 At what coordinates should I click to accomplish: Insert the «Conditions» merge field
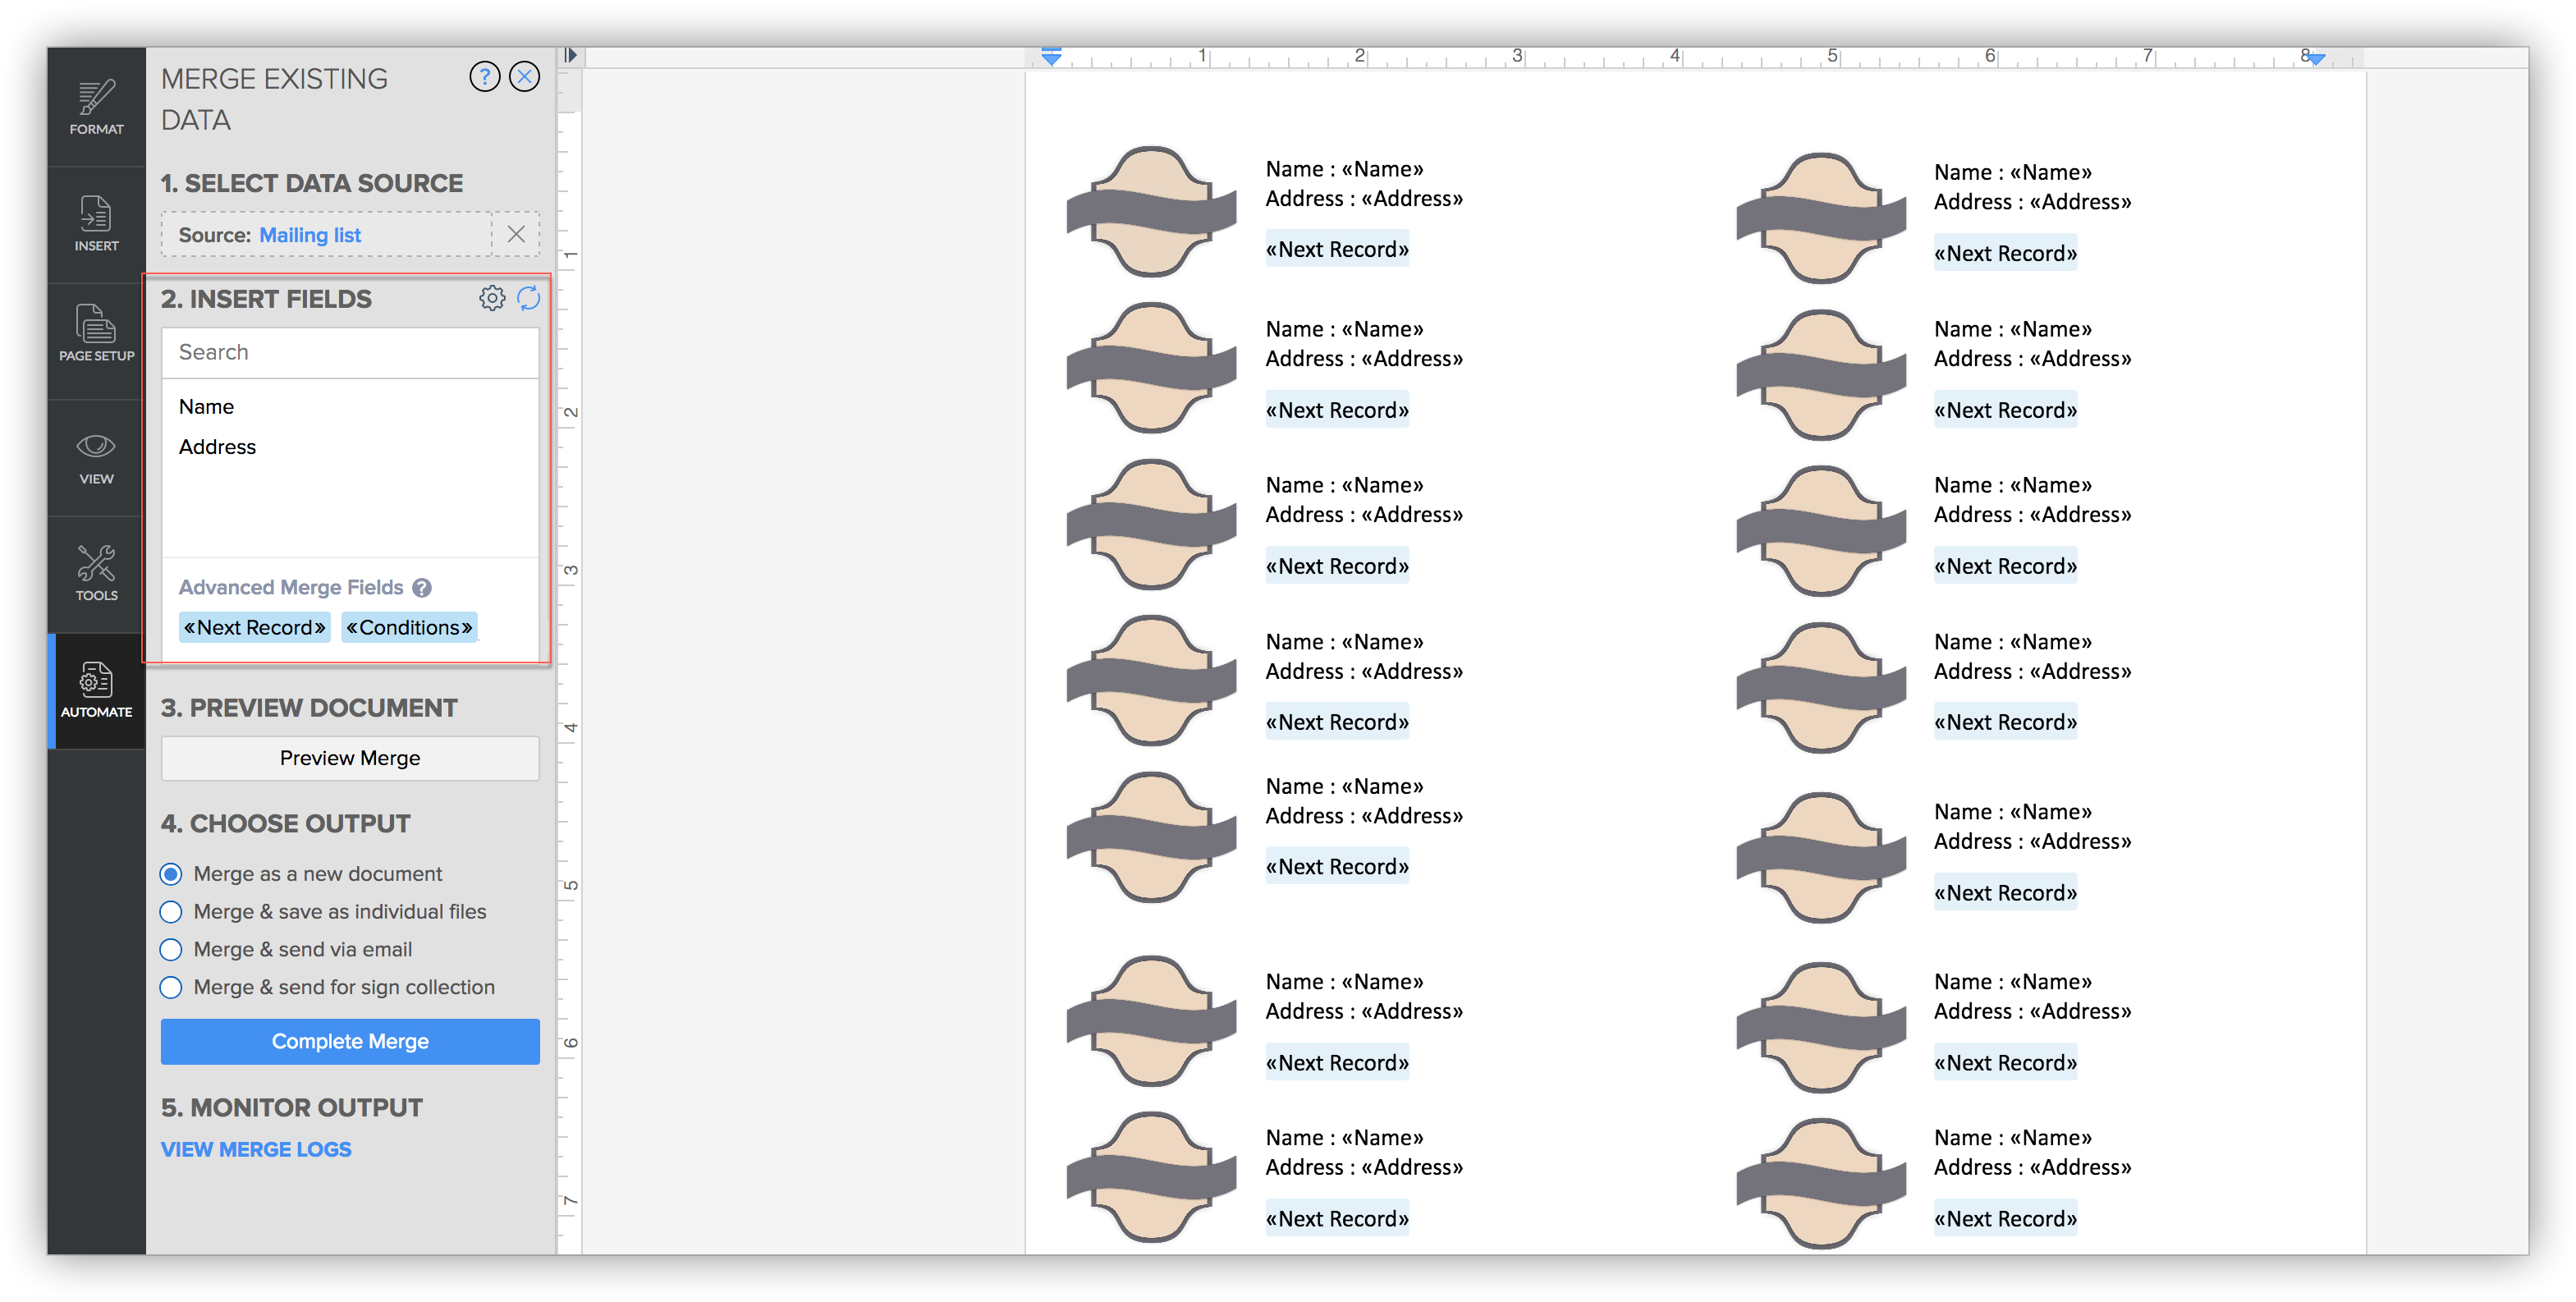(x=410, y=627)
